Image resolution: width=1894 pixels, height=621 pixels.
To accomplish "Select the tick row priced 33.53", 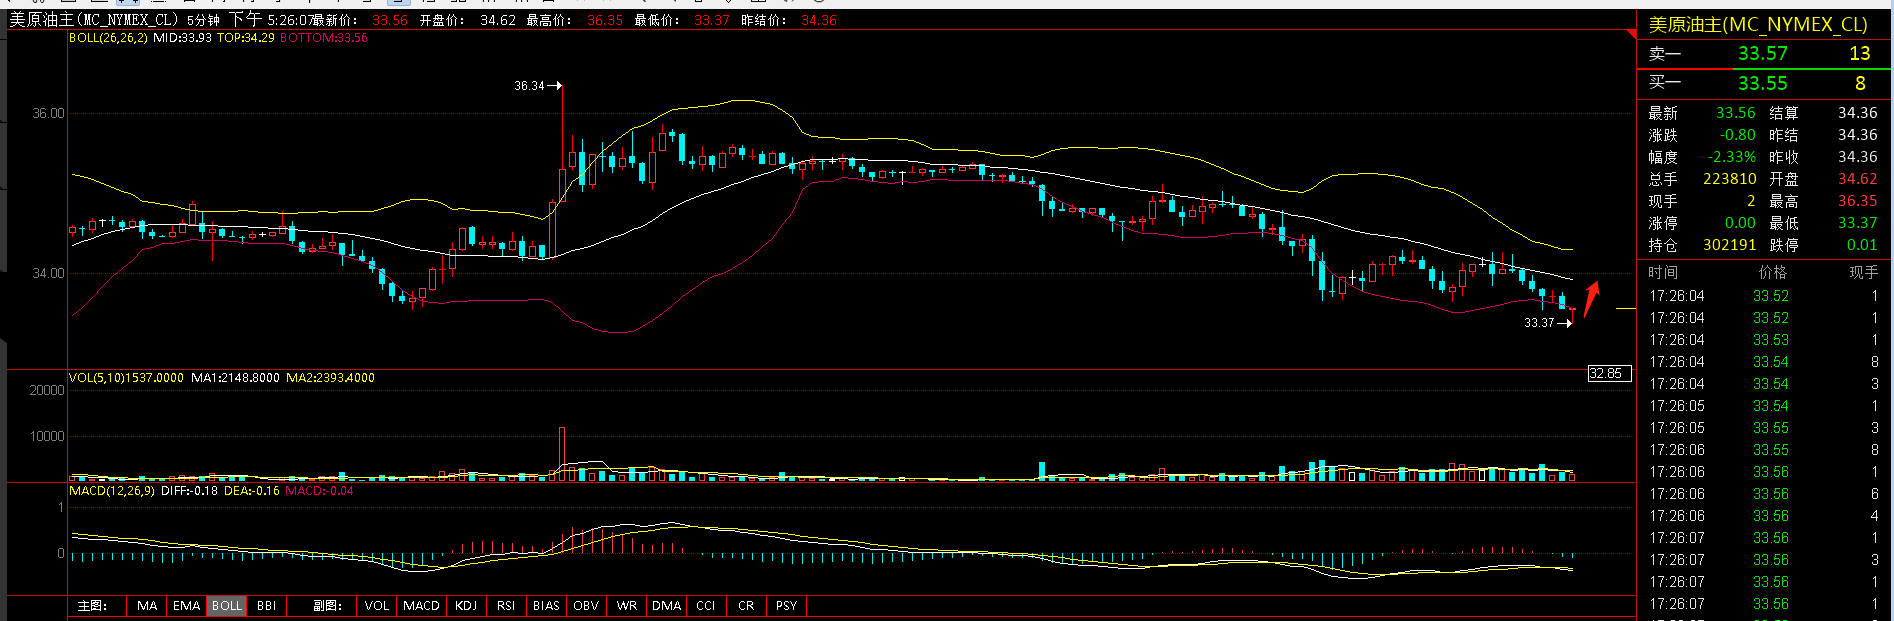I will tap(1765, 340).
